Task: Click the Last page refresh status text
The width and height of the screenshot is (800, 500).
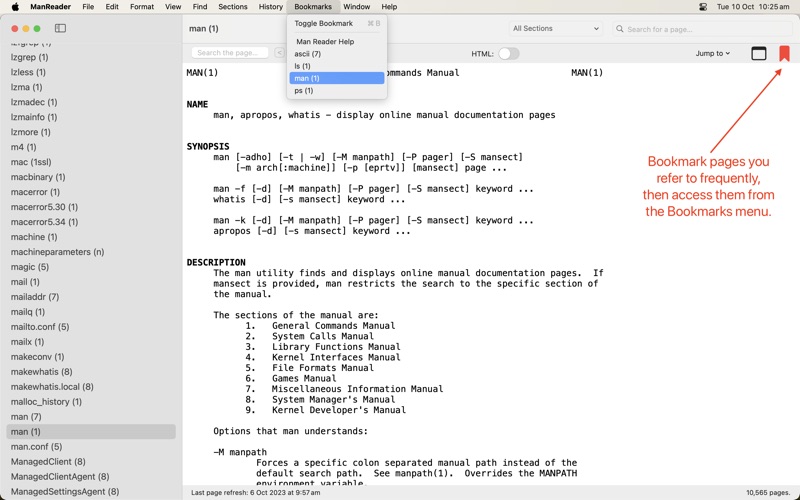Action: tap(256, 492)
